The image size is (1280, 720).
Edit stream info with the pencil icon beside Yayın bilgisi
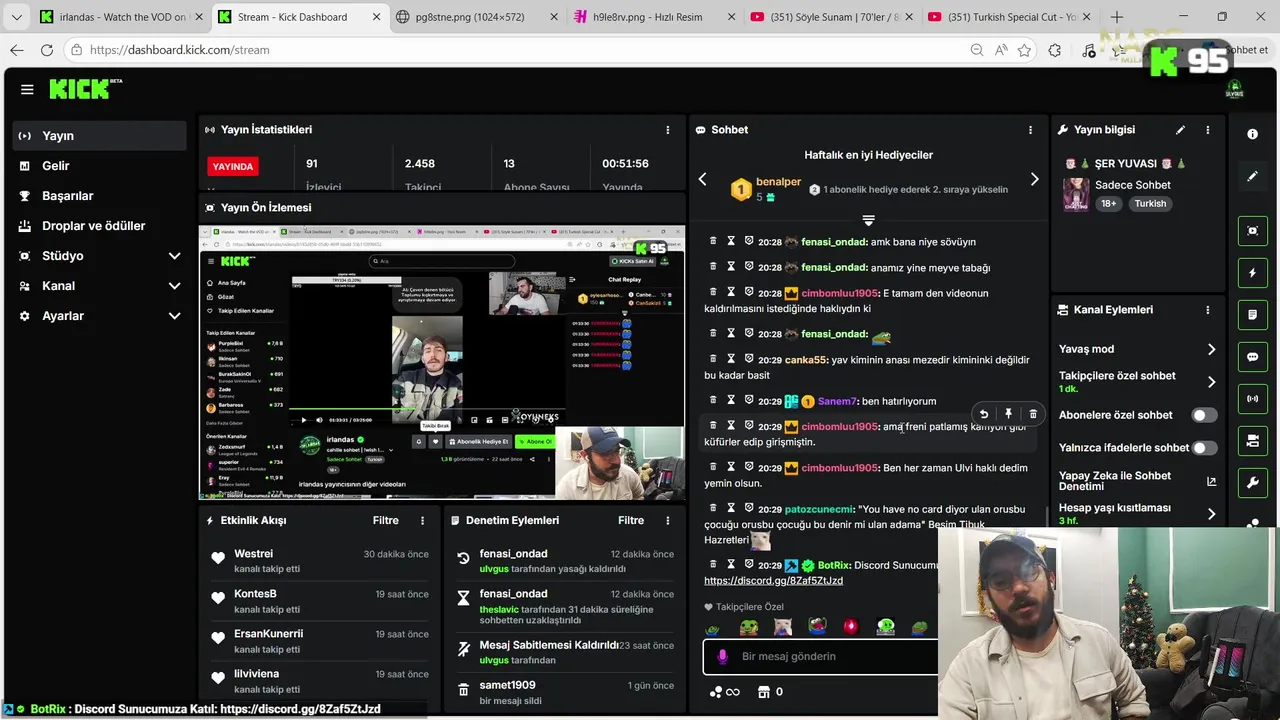click(1180, 130)
